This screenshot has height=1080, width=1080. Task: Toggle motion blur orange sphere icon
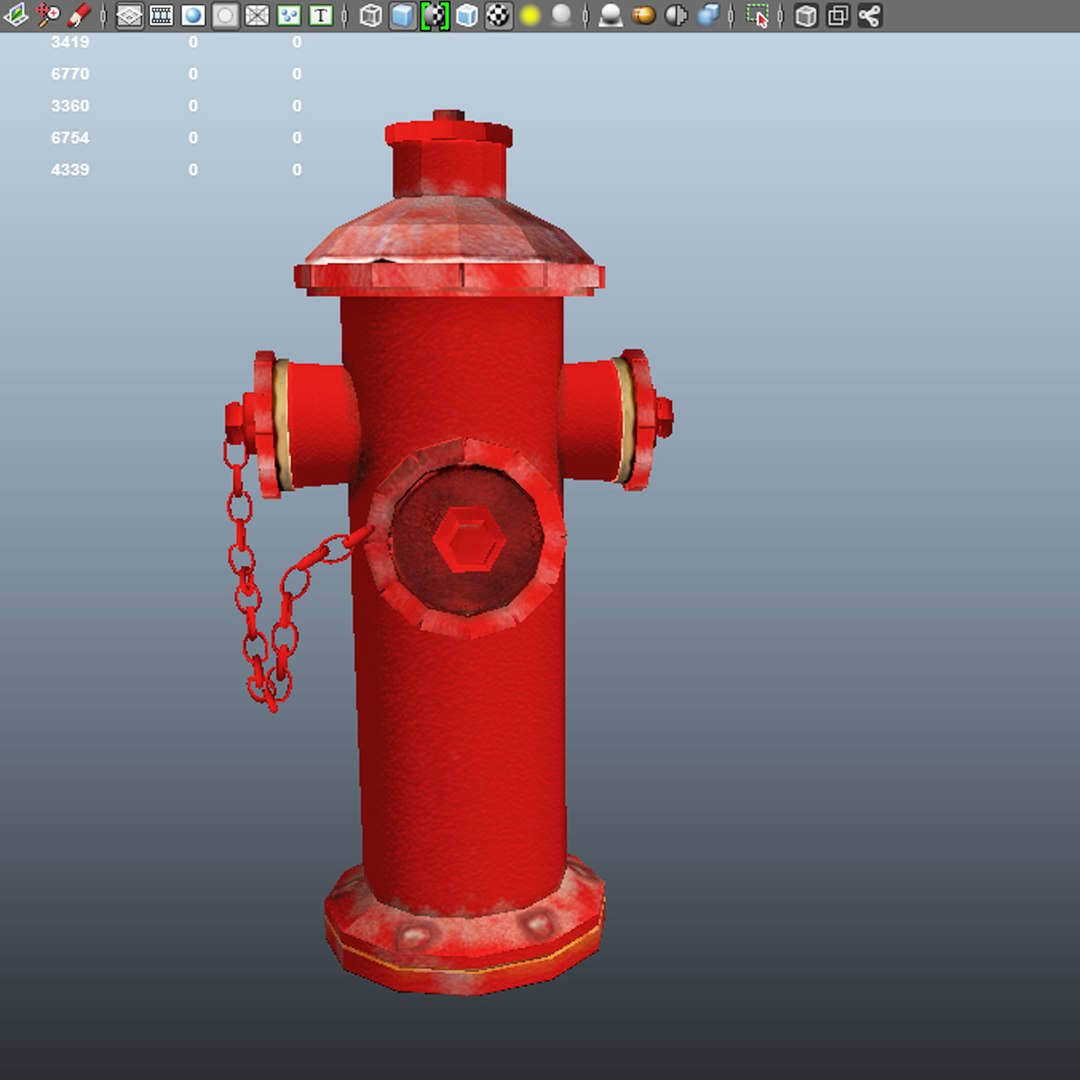tap(643, 15)
